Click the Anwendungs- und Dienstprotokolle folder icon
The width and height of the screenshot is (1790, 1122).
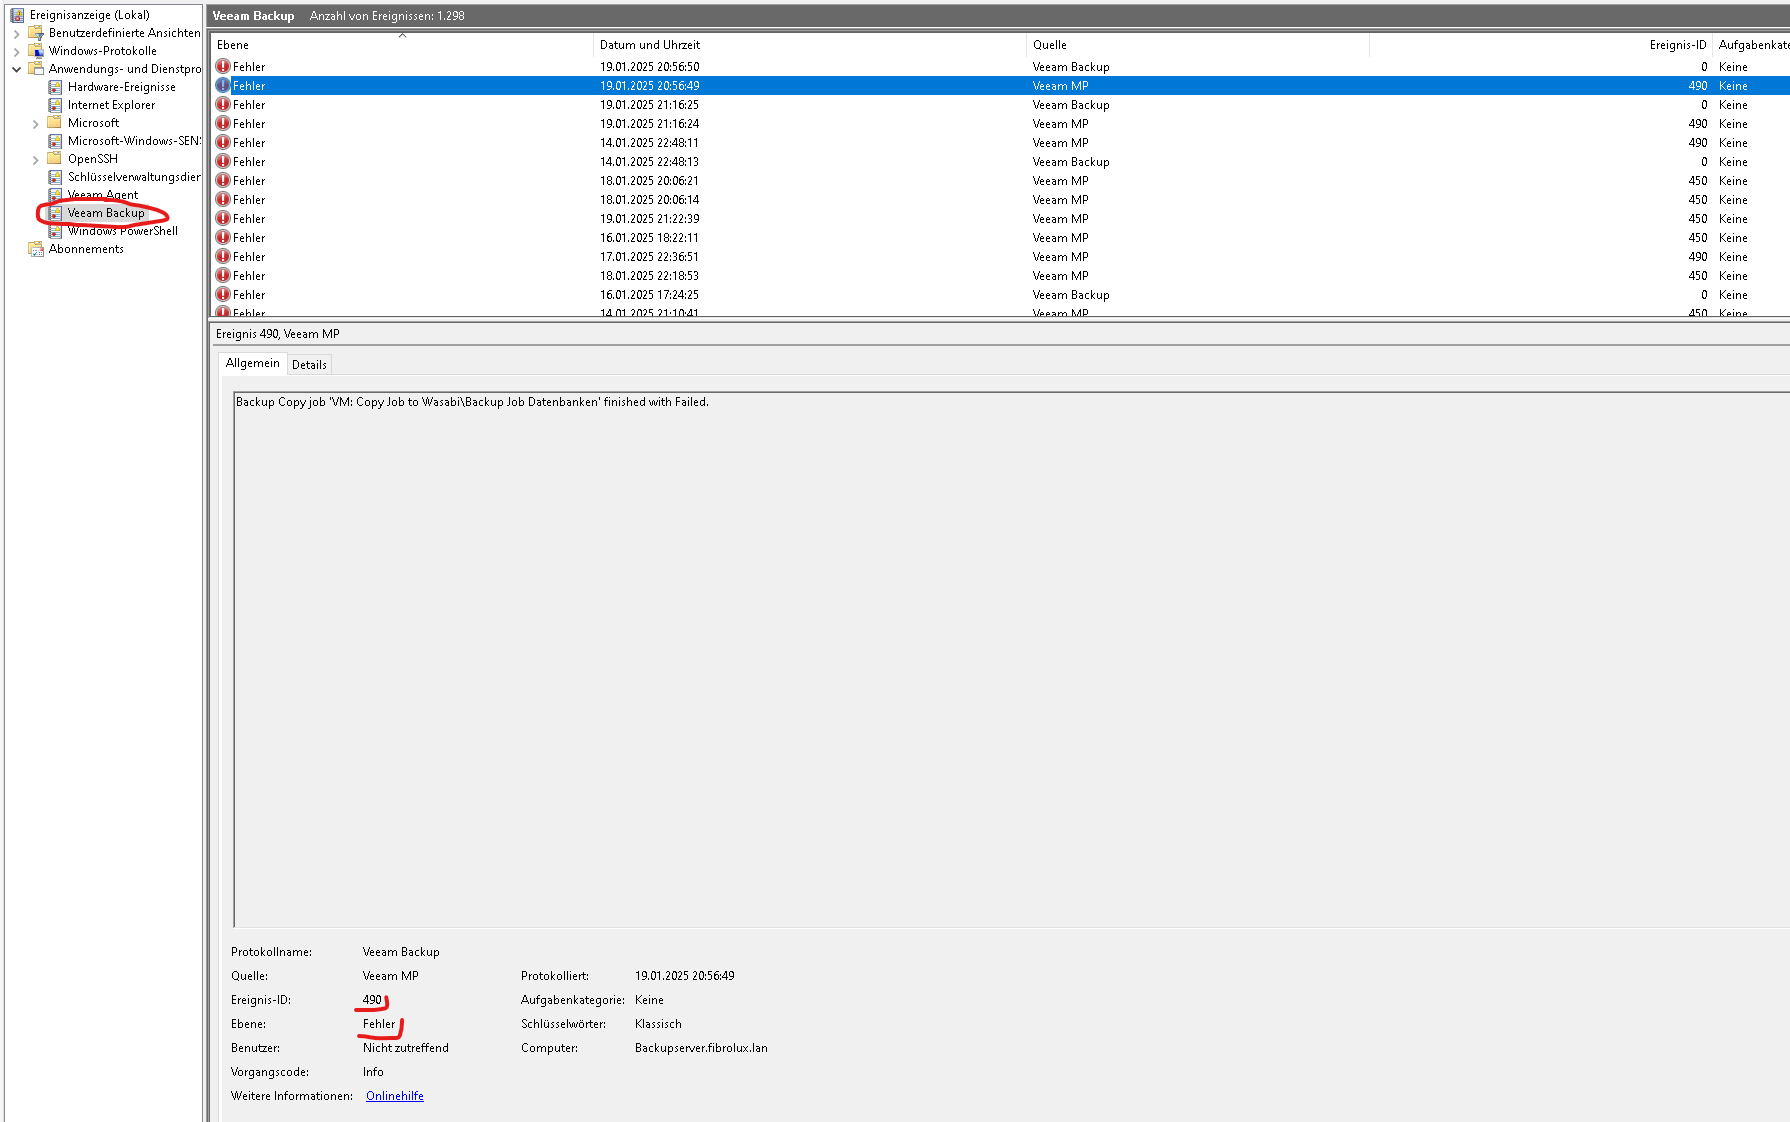pyautogui.click(x=36, y=69)
